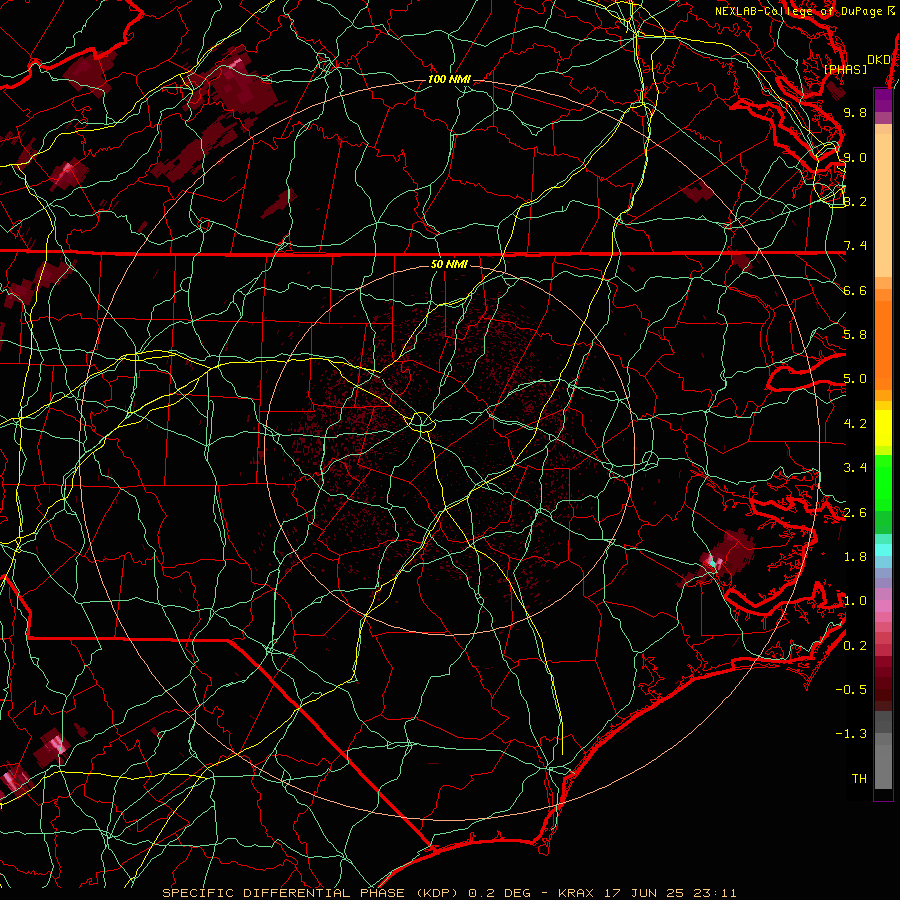Screen dimensions: 900x900
Task: Click the 1.0 scale label
Action: click(x=855, y=601)
